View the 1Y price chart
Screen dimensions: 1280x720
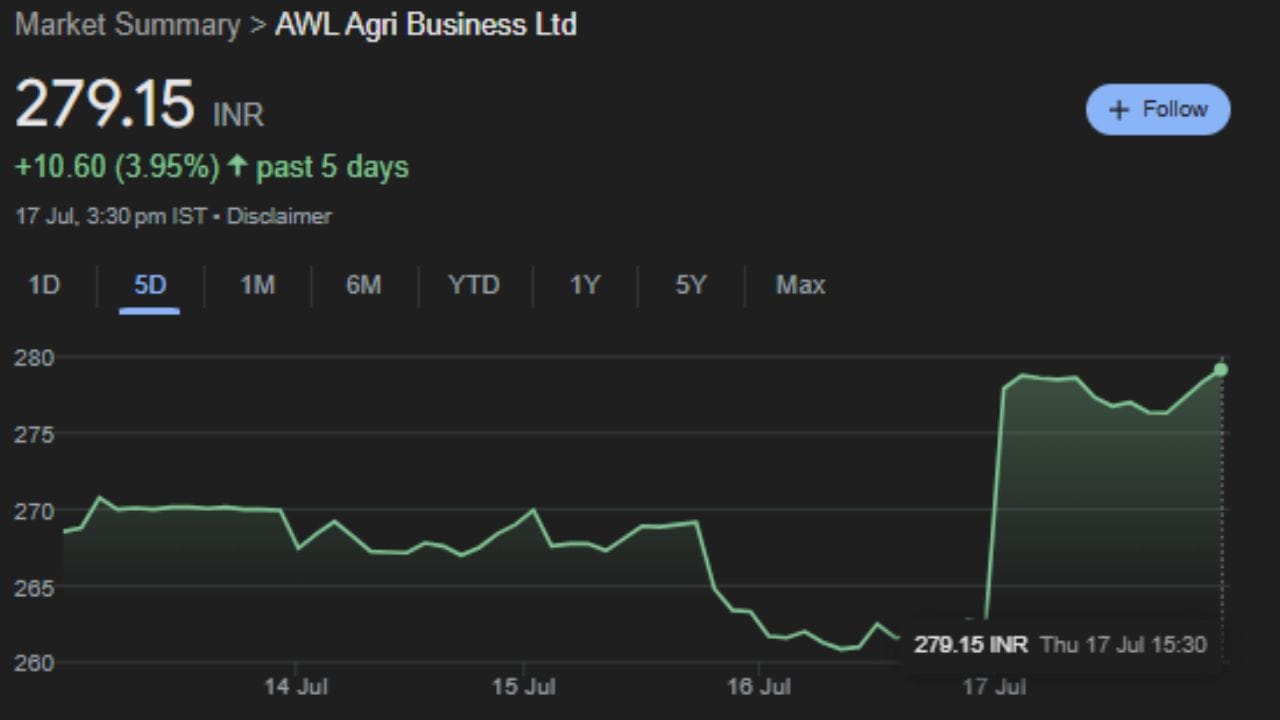[584, 285]
